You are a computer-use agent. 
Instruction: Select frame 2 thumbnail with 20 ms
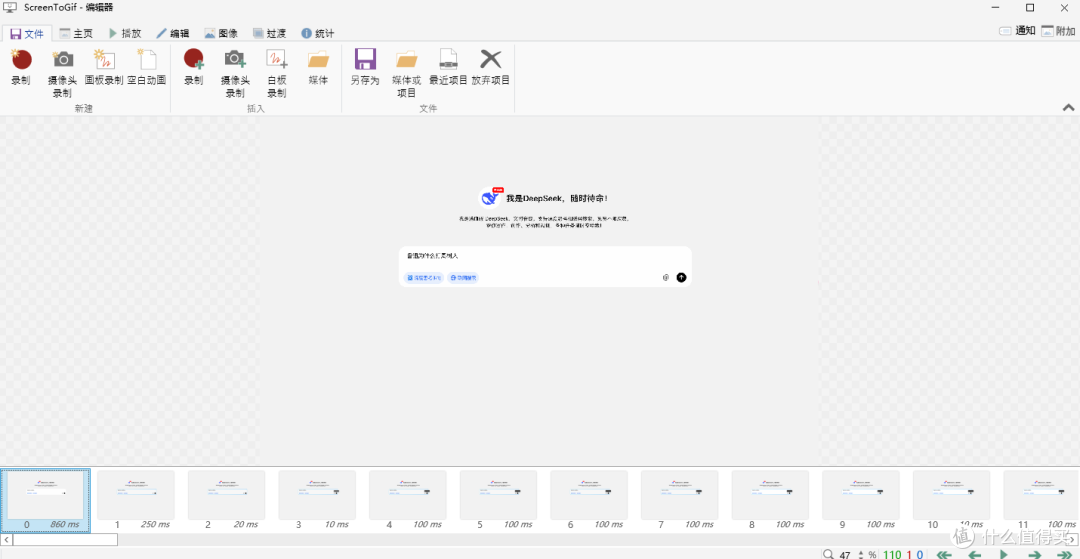[227, 500]
